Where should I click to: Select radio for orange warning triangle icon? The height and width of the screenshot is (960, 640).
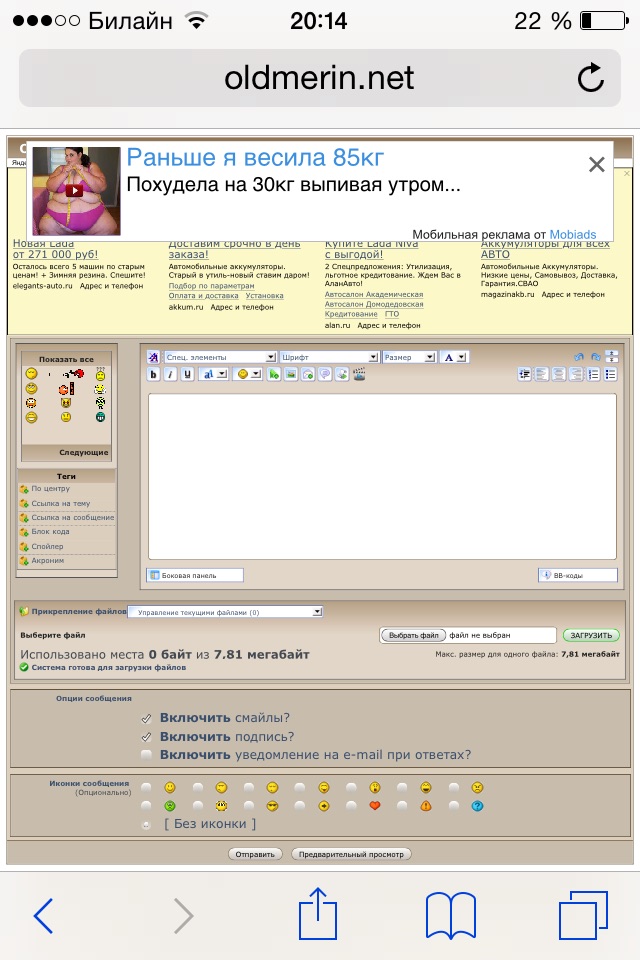coord(402,806)
